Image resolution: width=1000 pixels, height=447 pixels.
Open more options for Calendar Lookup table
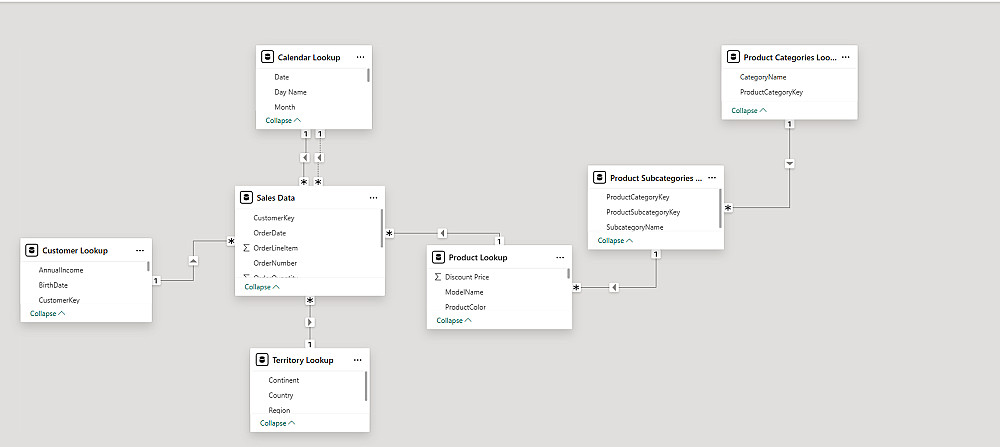[x=360, y=58]
